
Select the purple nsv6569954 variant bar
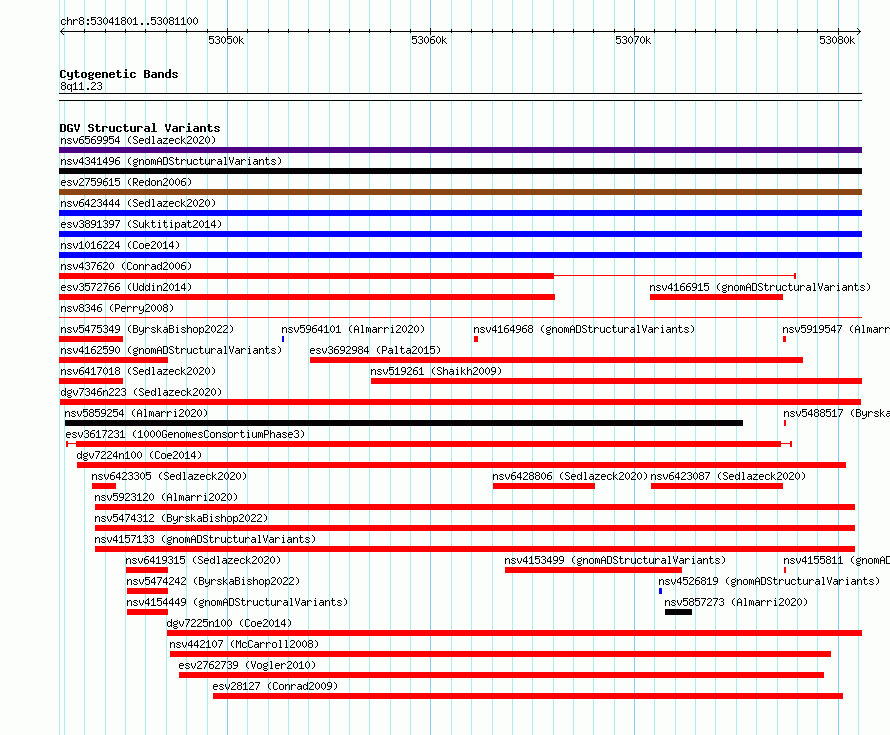[x=460, y=150]
